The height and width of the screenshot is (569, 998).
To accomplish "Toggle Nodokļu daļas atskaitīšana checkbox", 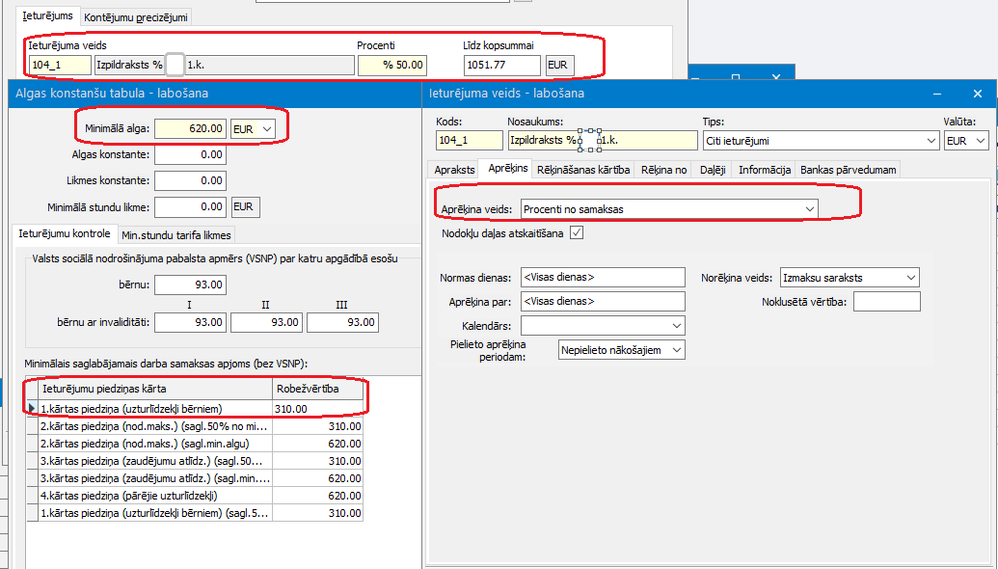I will pyautogui.click(x=576, y=233).
